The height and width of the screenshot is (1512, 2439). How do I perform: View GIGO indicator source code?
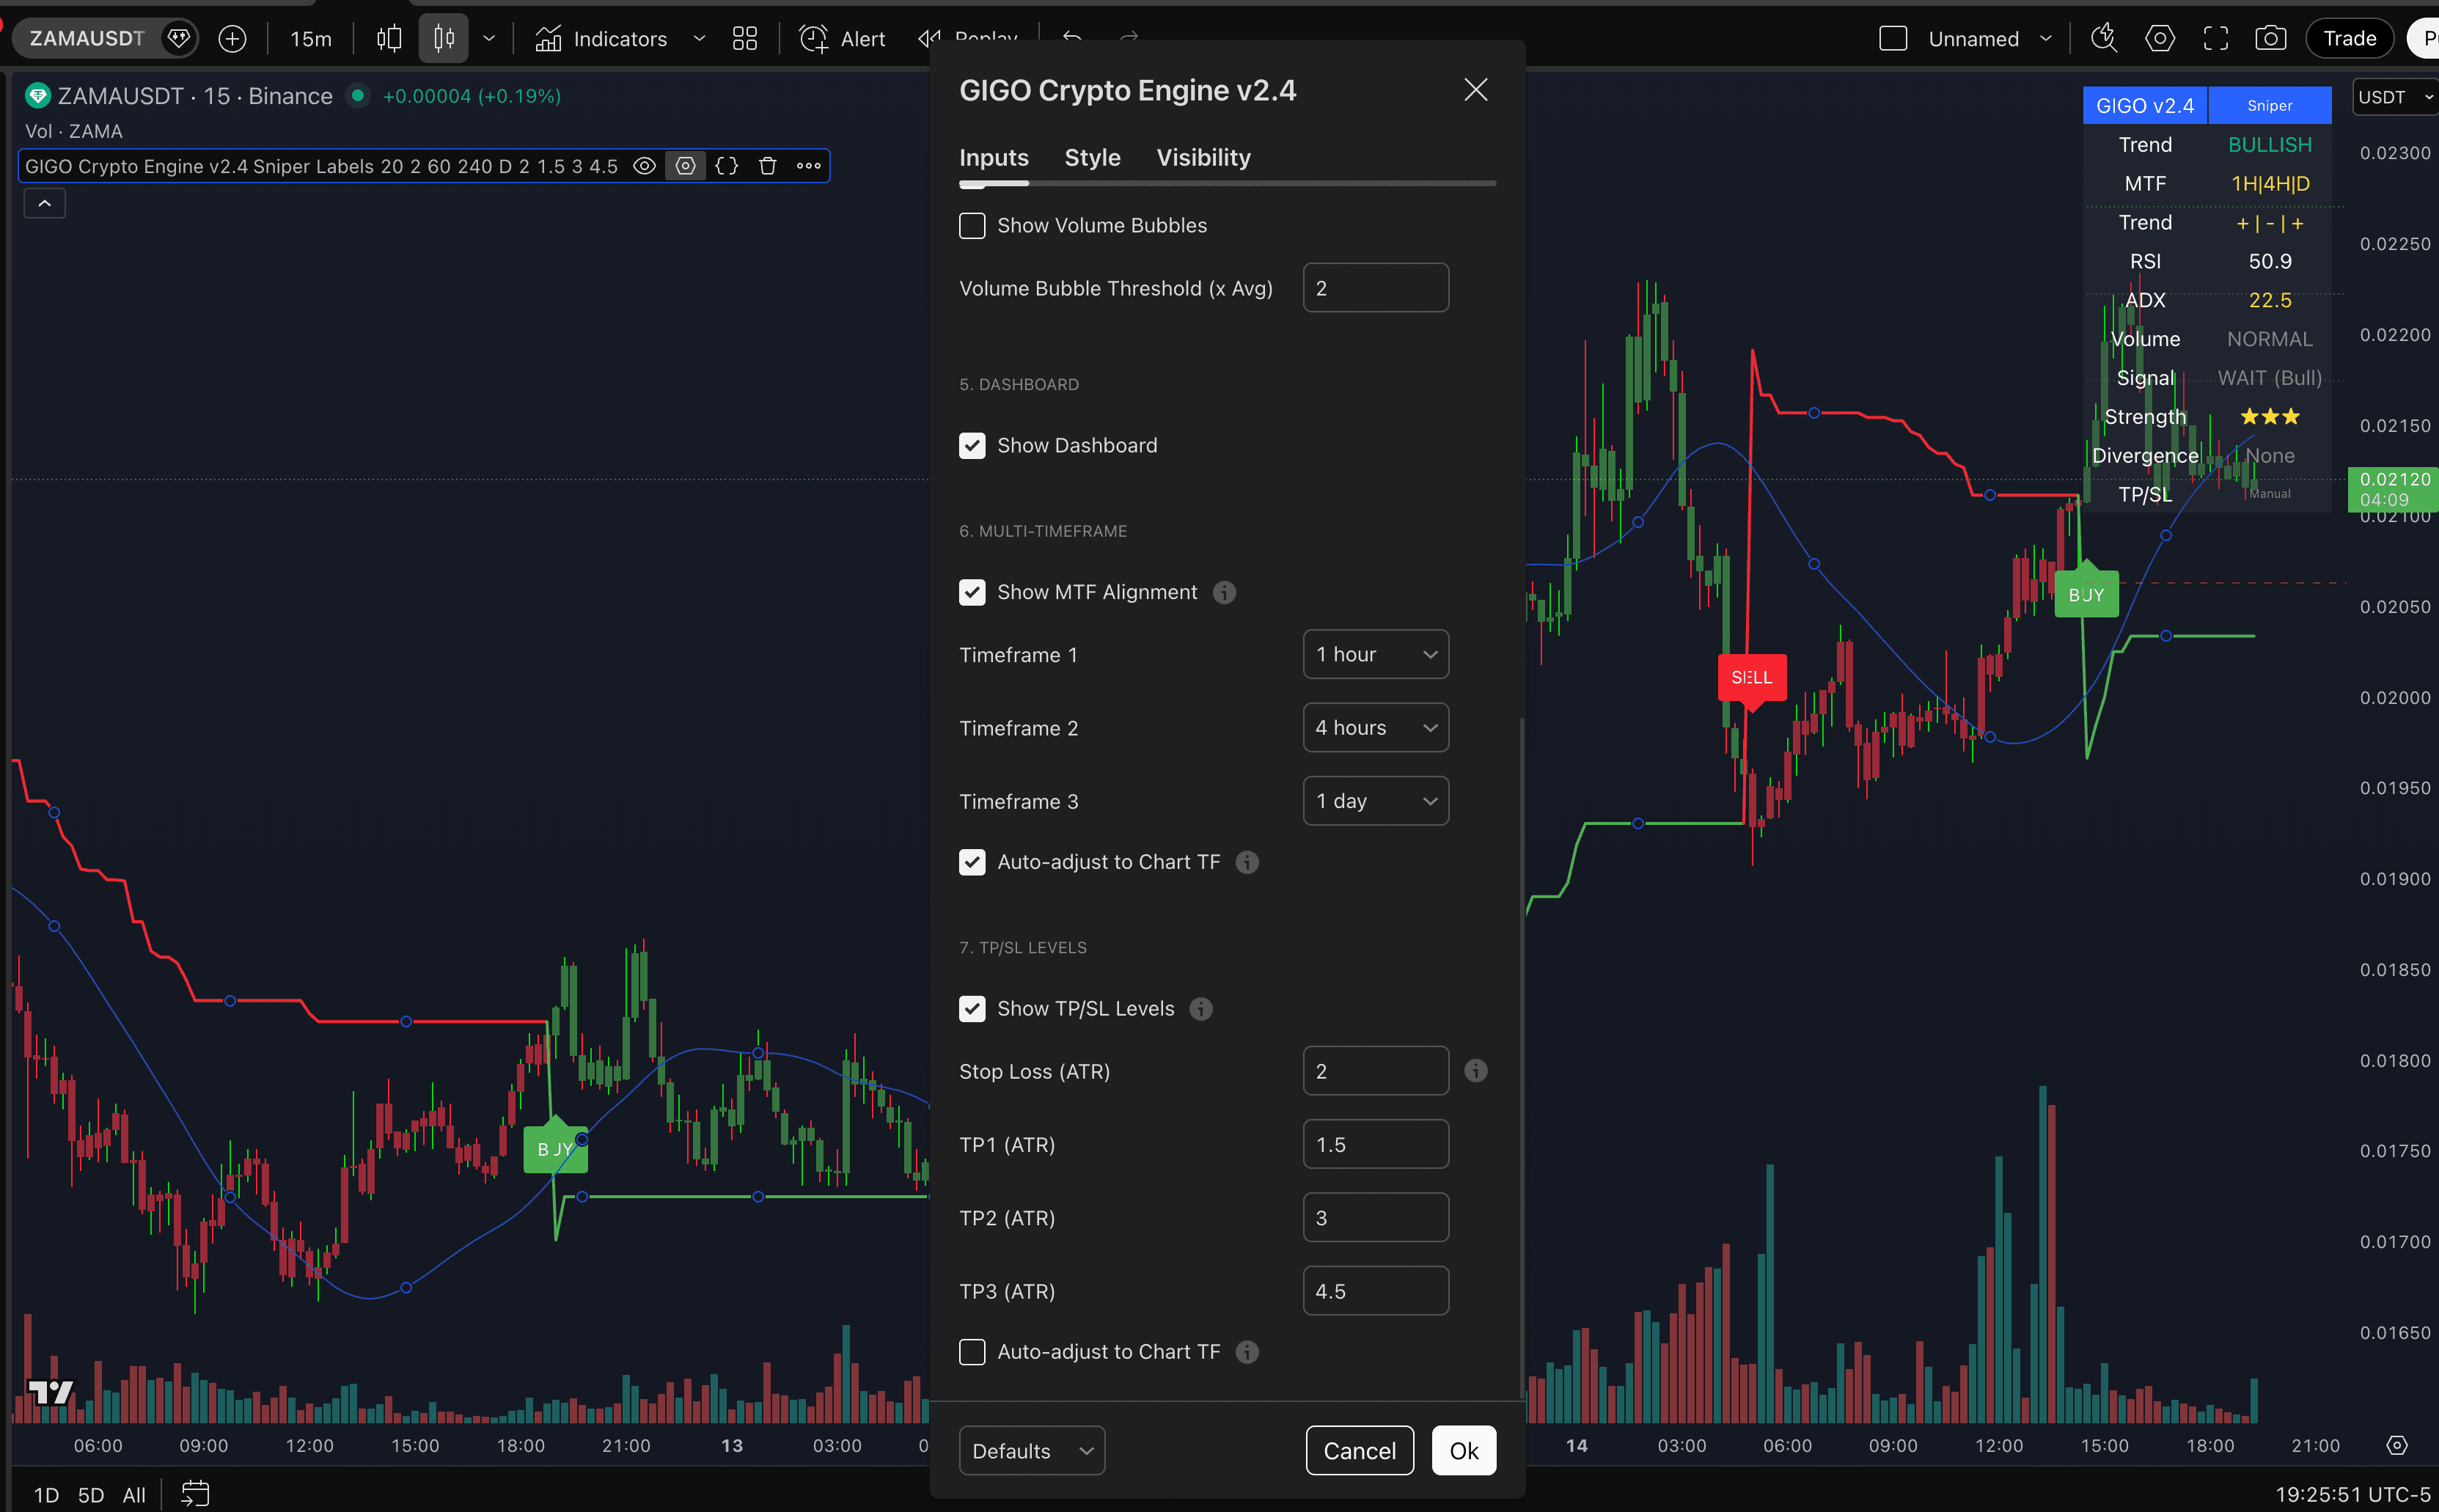[727, 166]
